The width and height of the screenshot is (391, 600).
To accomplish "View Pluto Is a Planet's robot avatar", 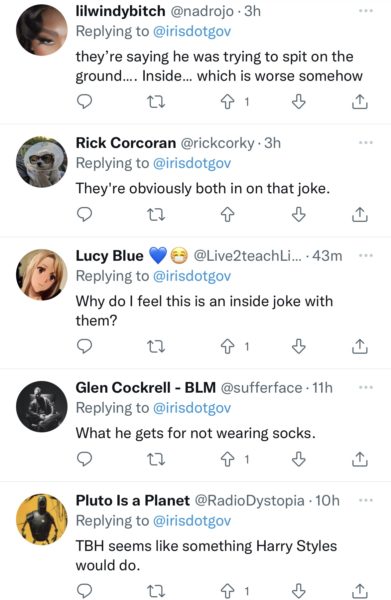I will point(42,519).
